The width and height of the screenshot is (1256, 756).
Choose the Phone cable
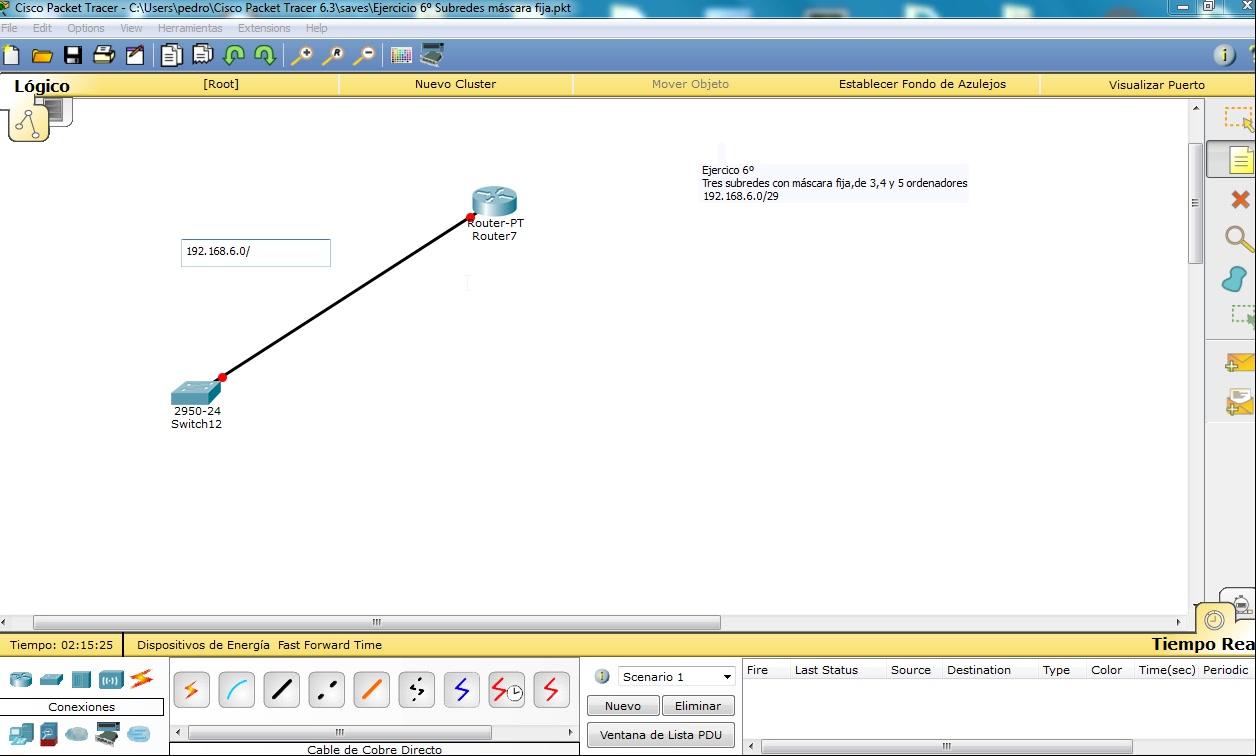coord(417,690)
